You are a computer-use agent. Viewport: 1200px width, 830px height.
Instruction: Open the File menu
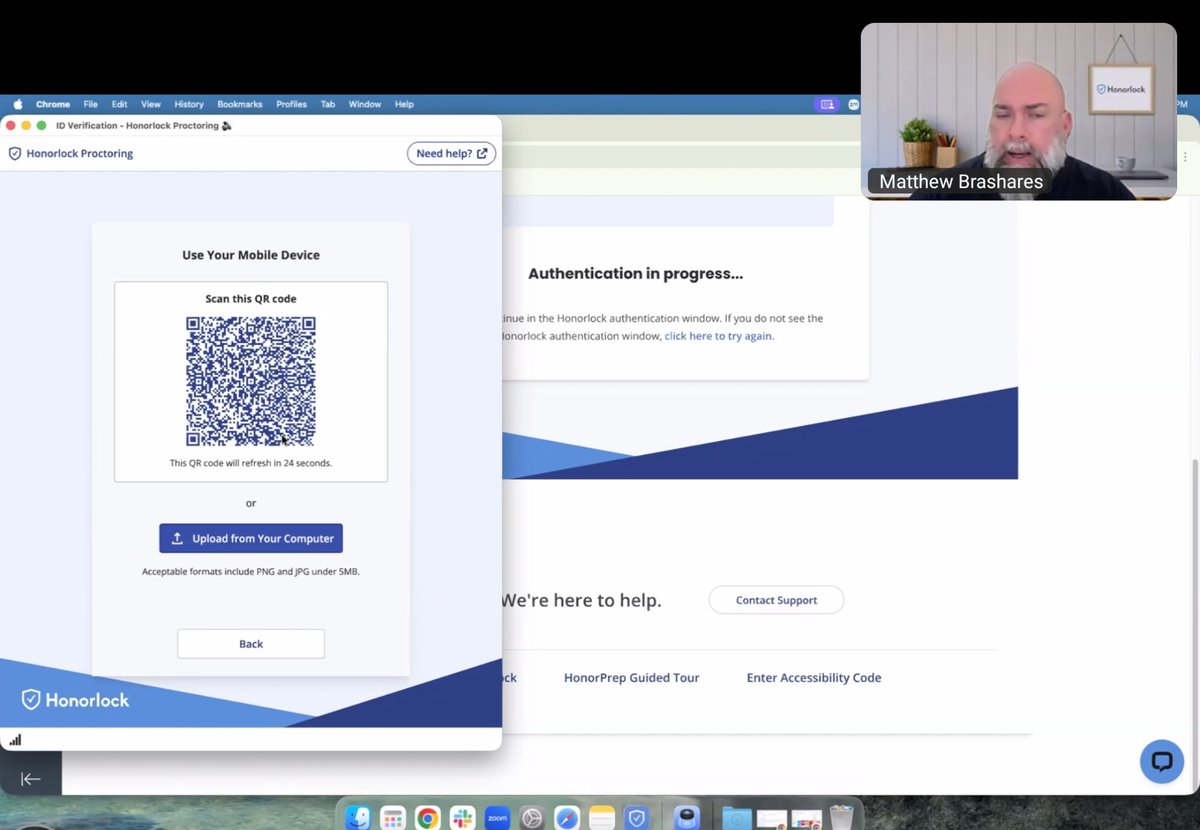90,104
